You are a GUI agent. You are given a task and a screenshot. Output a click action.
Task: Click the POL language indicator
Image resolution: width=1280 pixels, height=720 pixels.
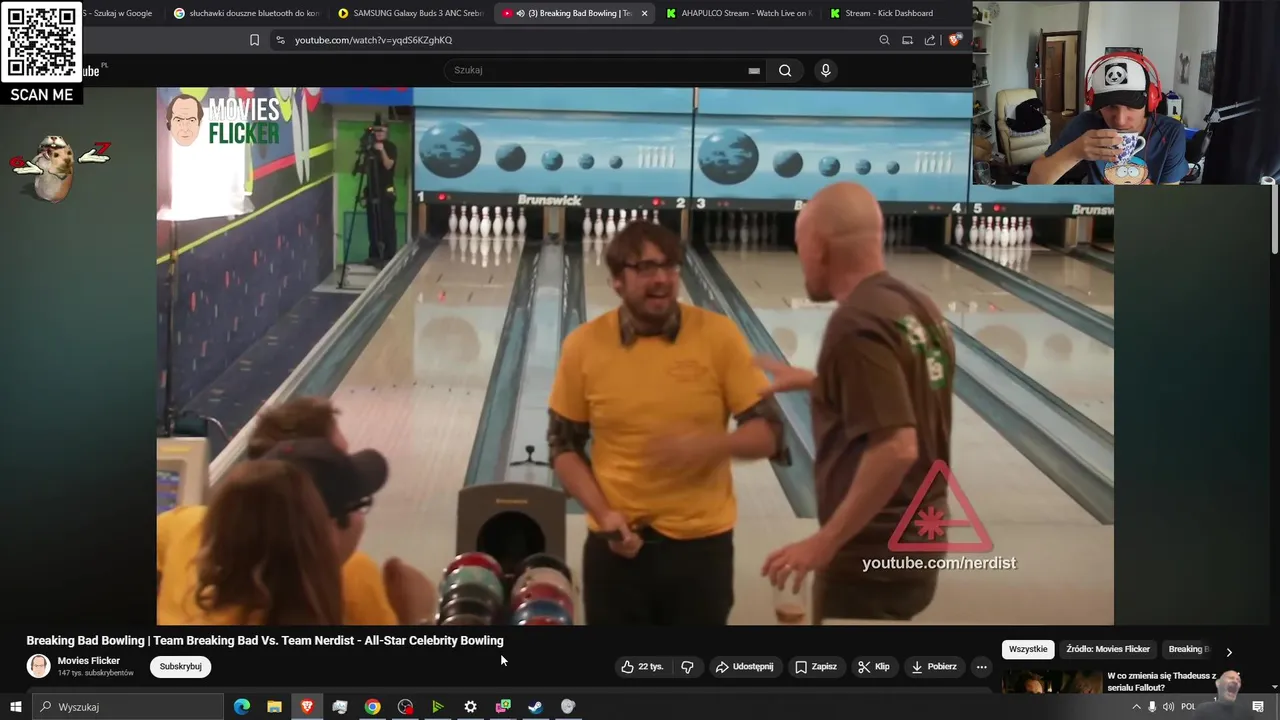pyautogui.click(x=1188, y=707)
